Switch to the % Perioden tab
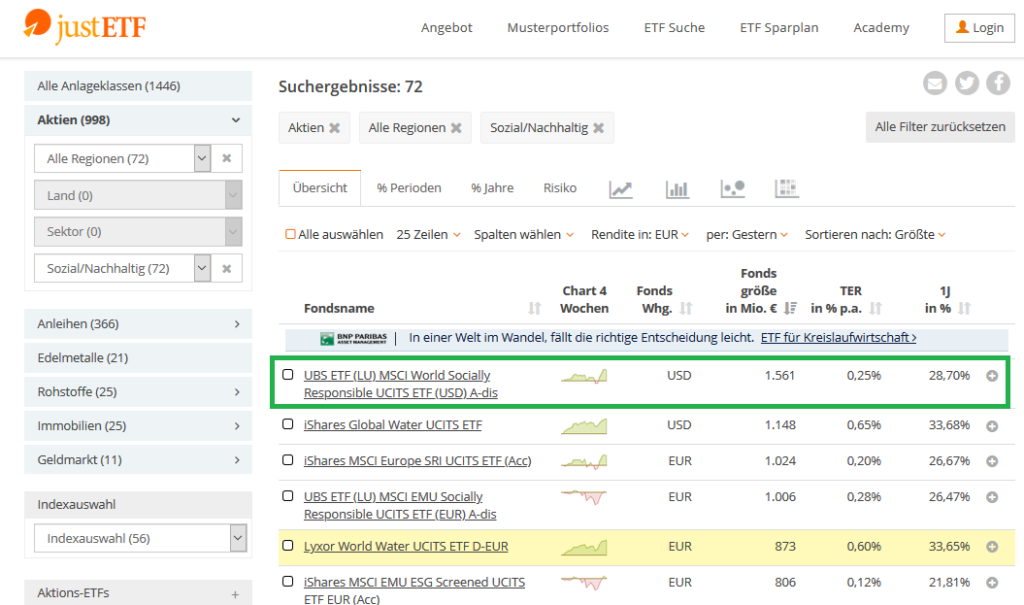This screenshot has width=1024, height=605. click(x=409, y=188)
